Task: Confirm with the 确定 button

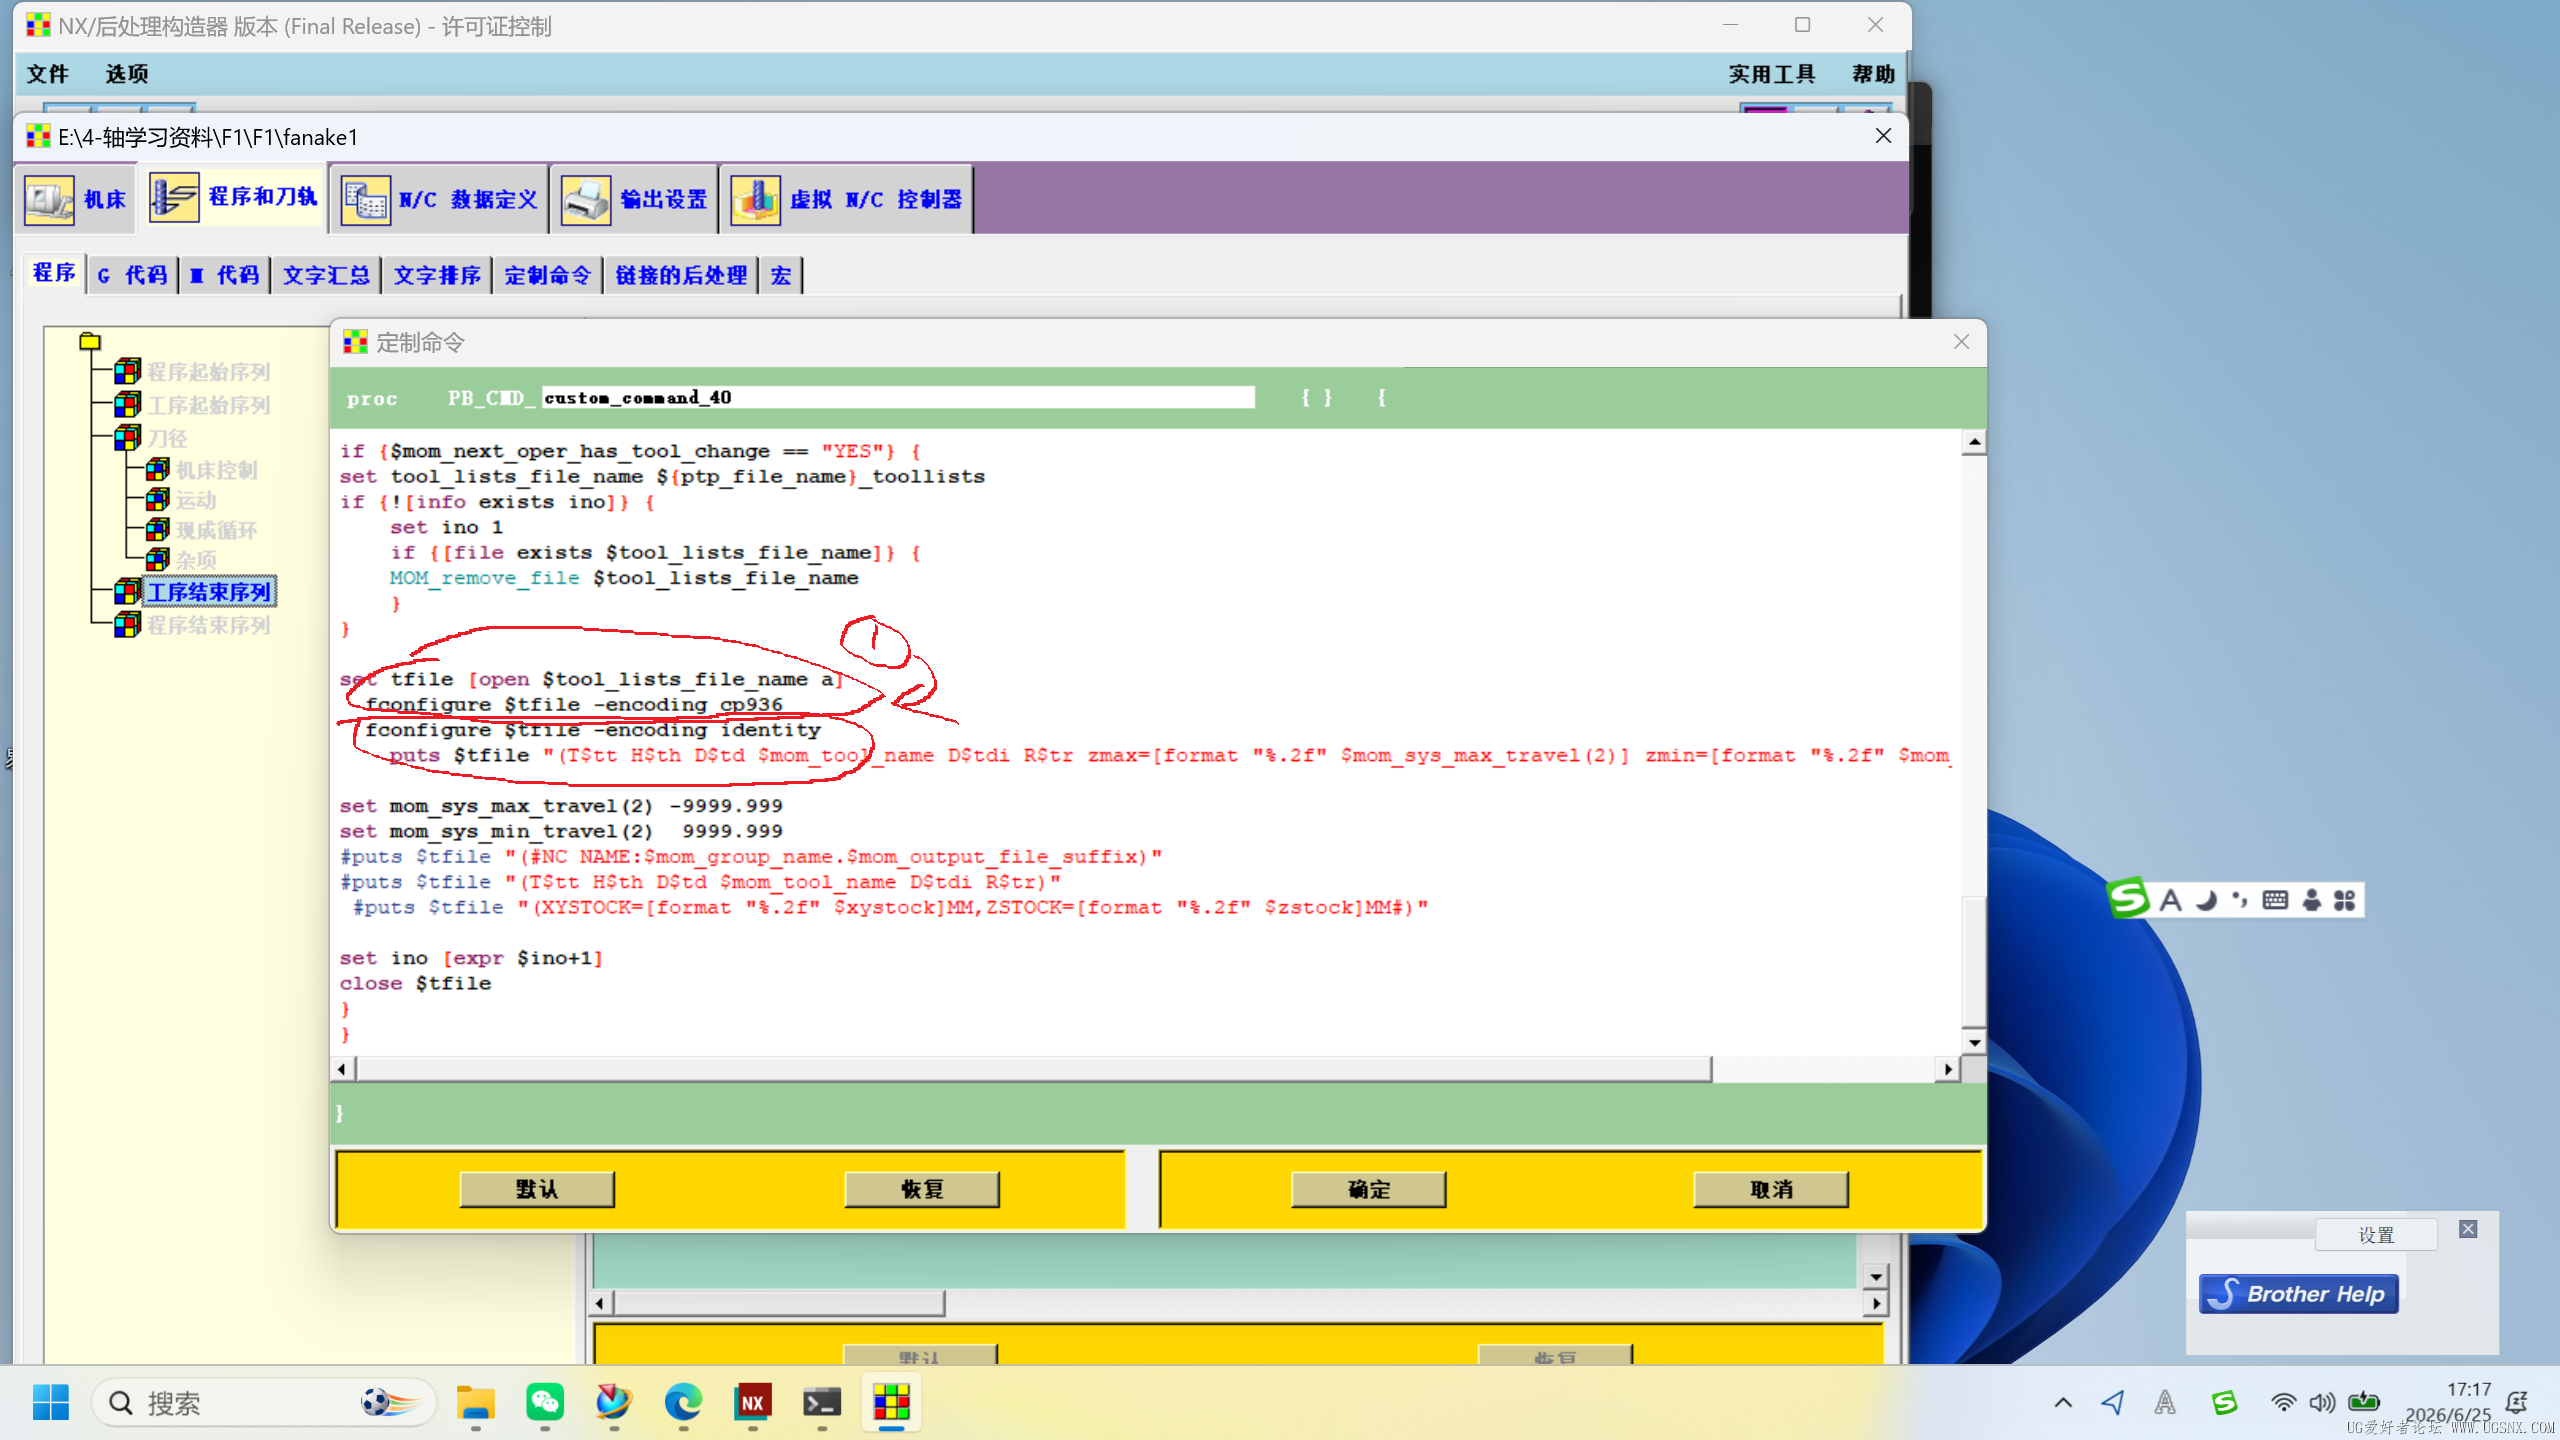Action: 1369,1189
